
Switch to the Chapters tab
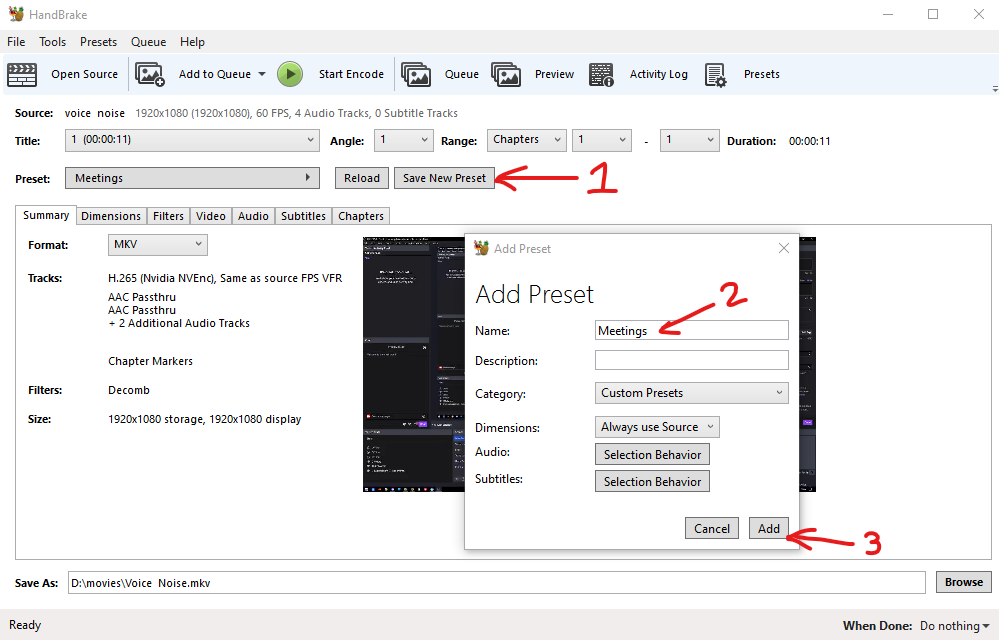click(x=361, y=216)
